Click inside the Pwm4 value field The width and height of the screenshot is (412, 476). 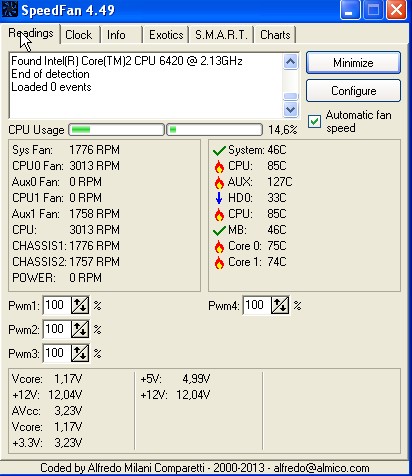[x=257, y=305]
